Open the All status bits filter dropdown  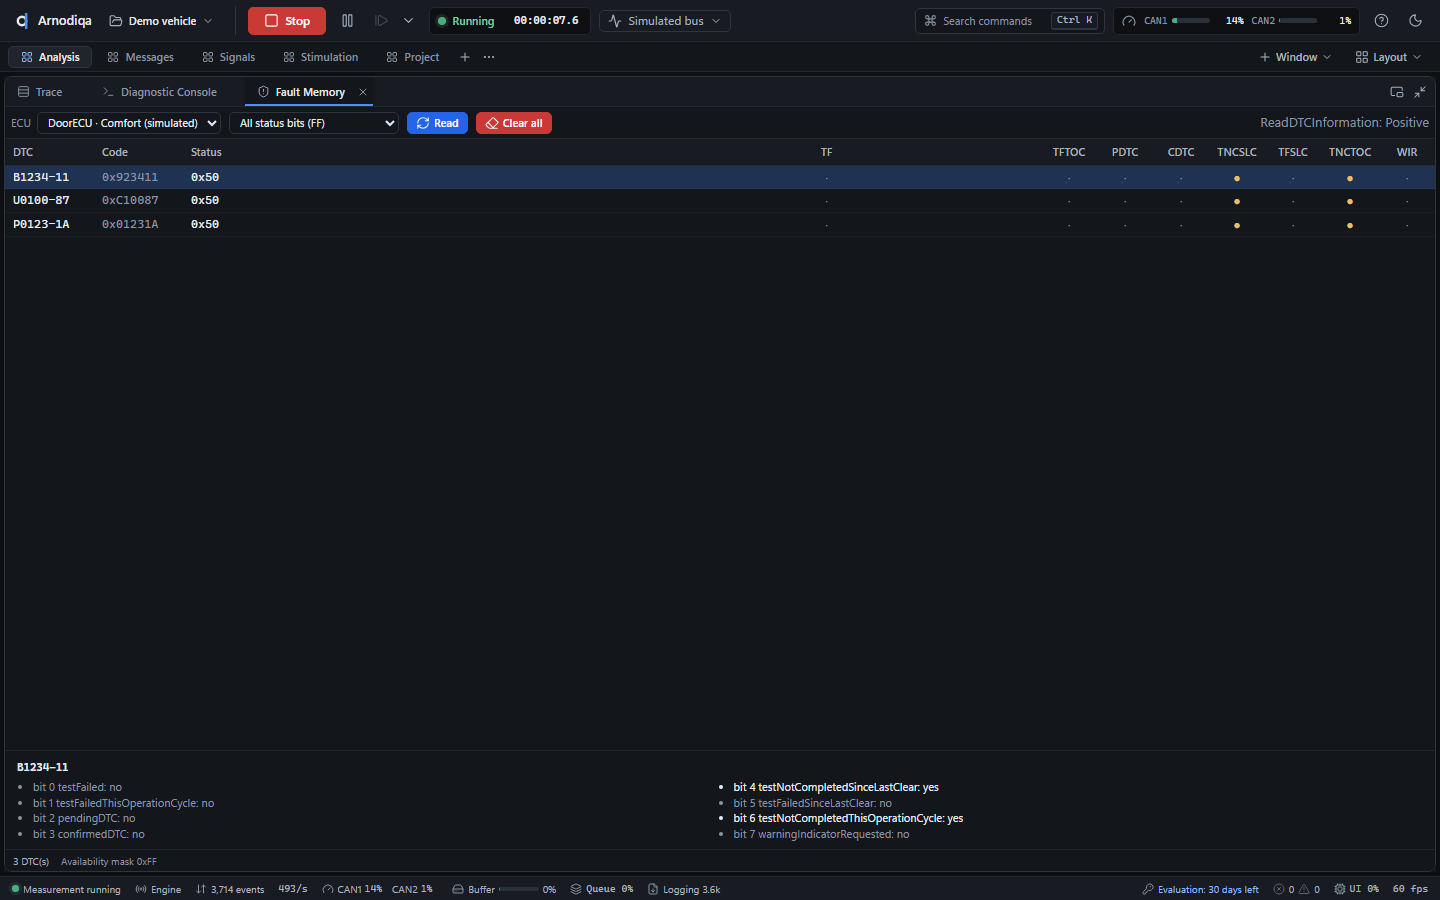314,123
